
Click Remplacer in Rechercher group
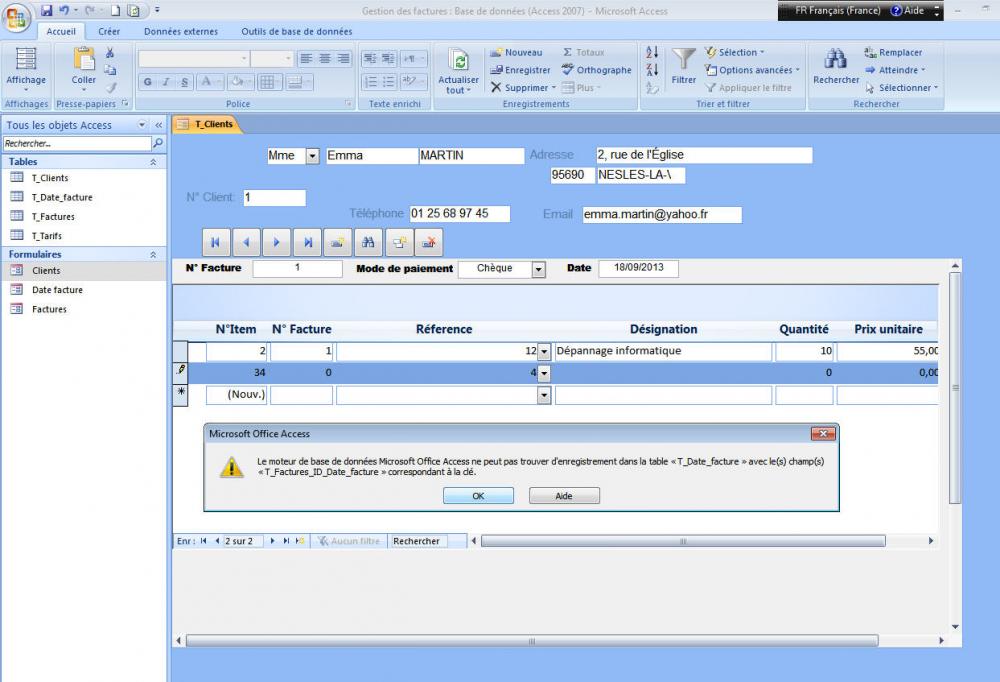pyautogui.click(x=893, y=52)
